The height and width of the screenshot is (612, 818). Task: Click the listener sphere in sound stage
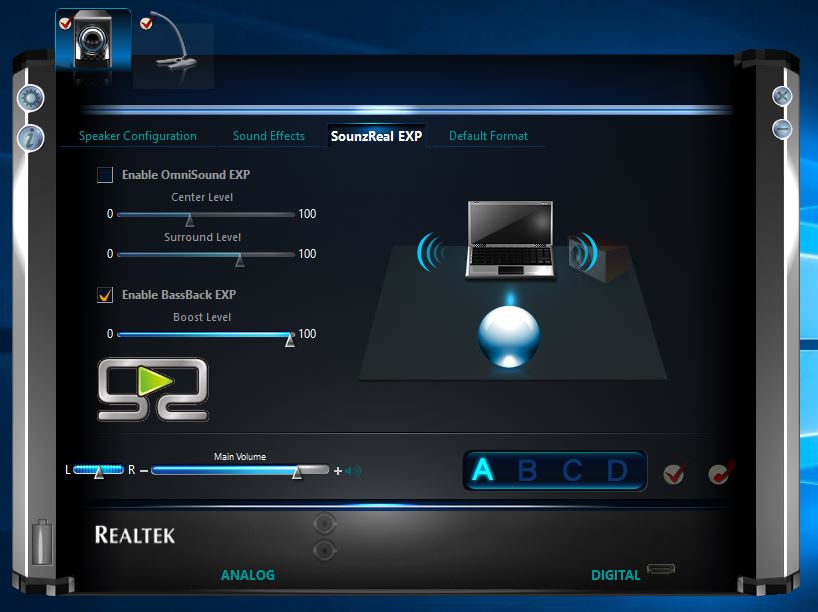click(509, 336)
